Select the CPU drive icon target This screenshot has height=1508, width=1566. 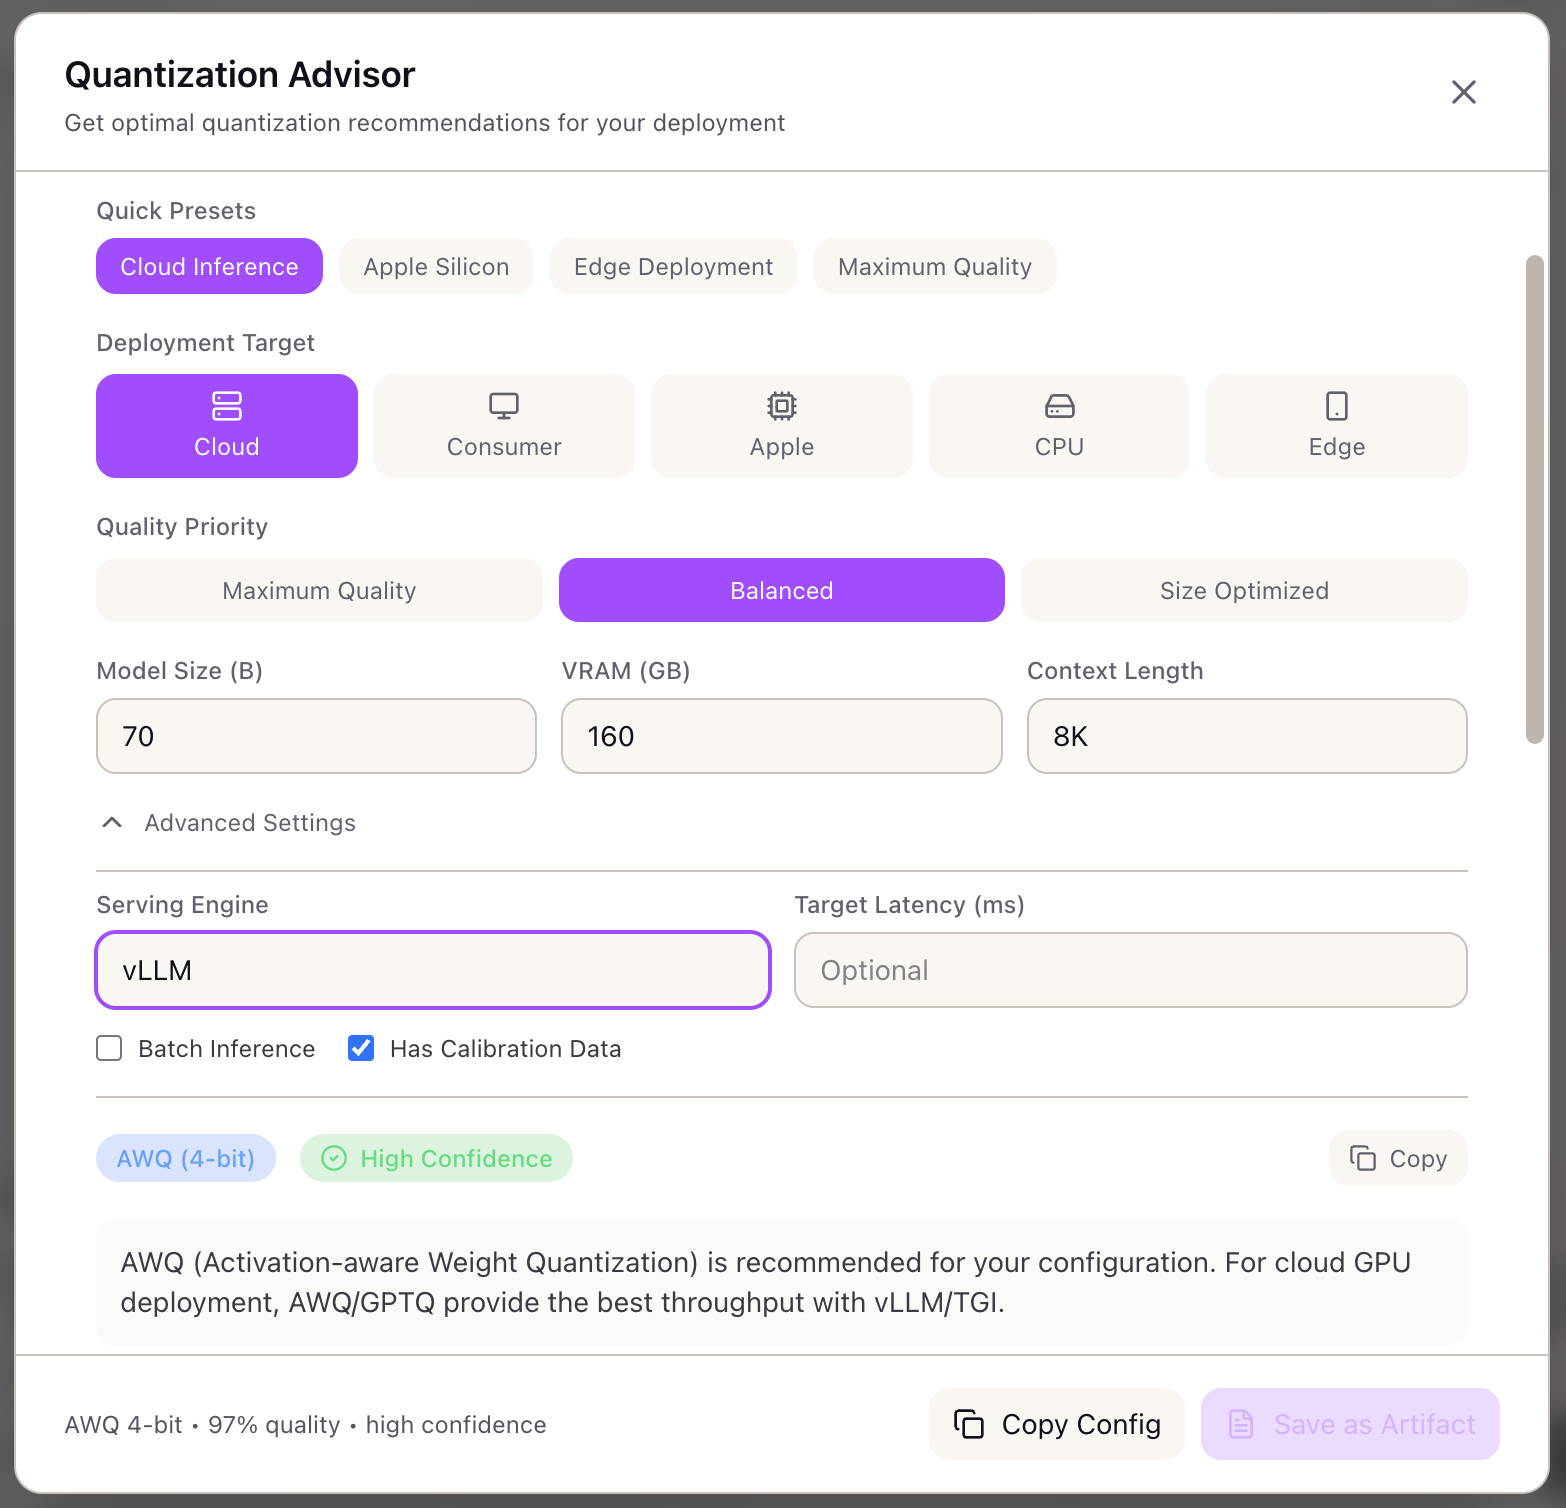(x=1059, y=425)
